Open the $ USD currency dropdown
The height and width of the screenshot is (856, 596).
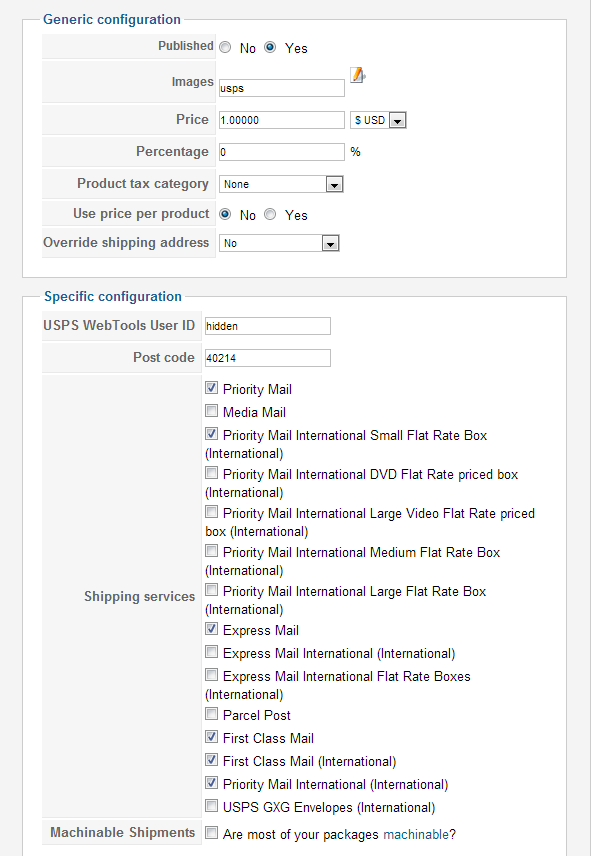pos(378,120)
